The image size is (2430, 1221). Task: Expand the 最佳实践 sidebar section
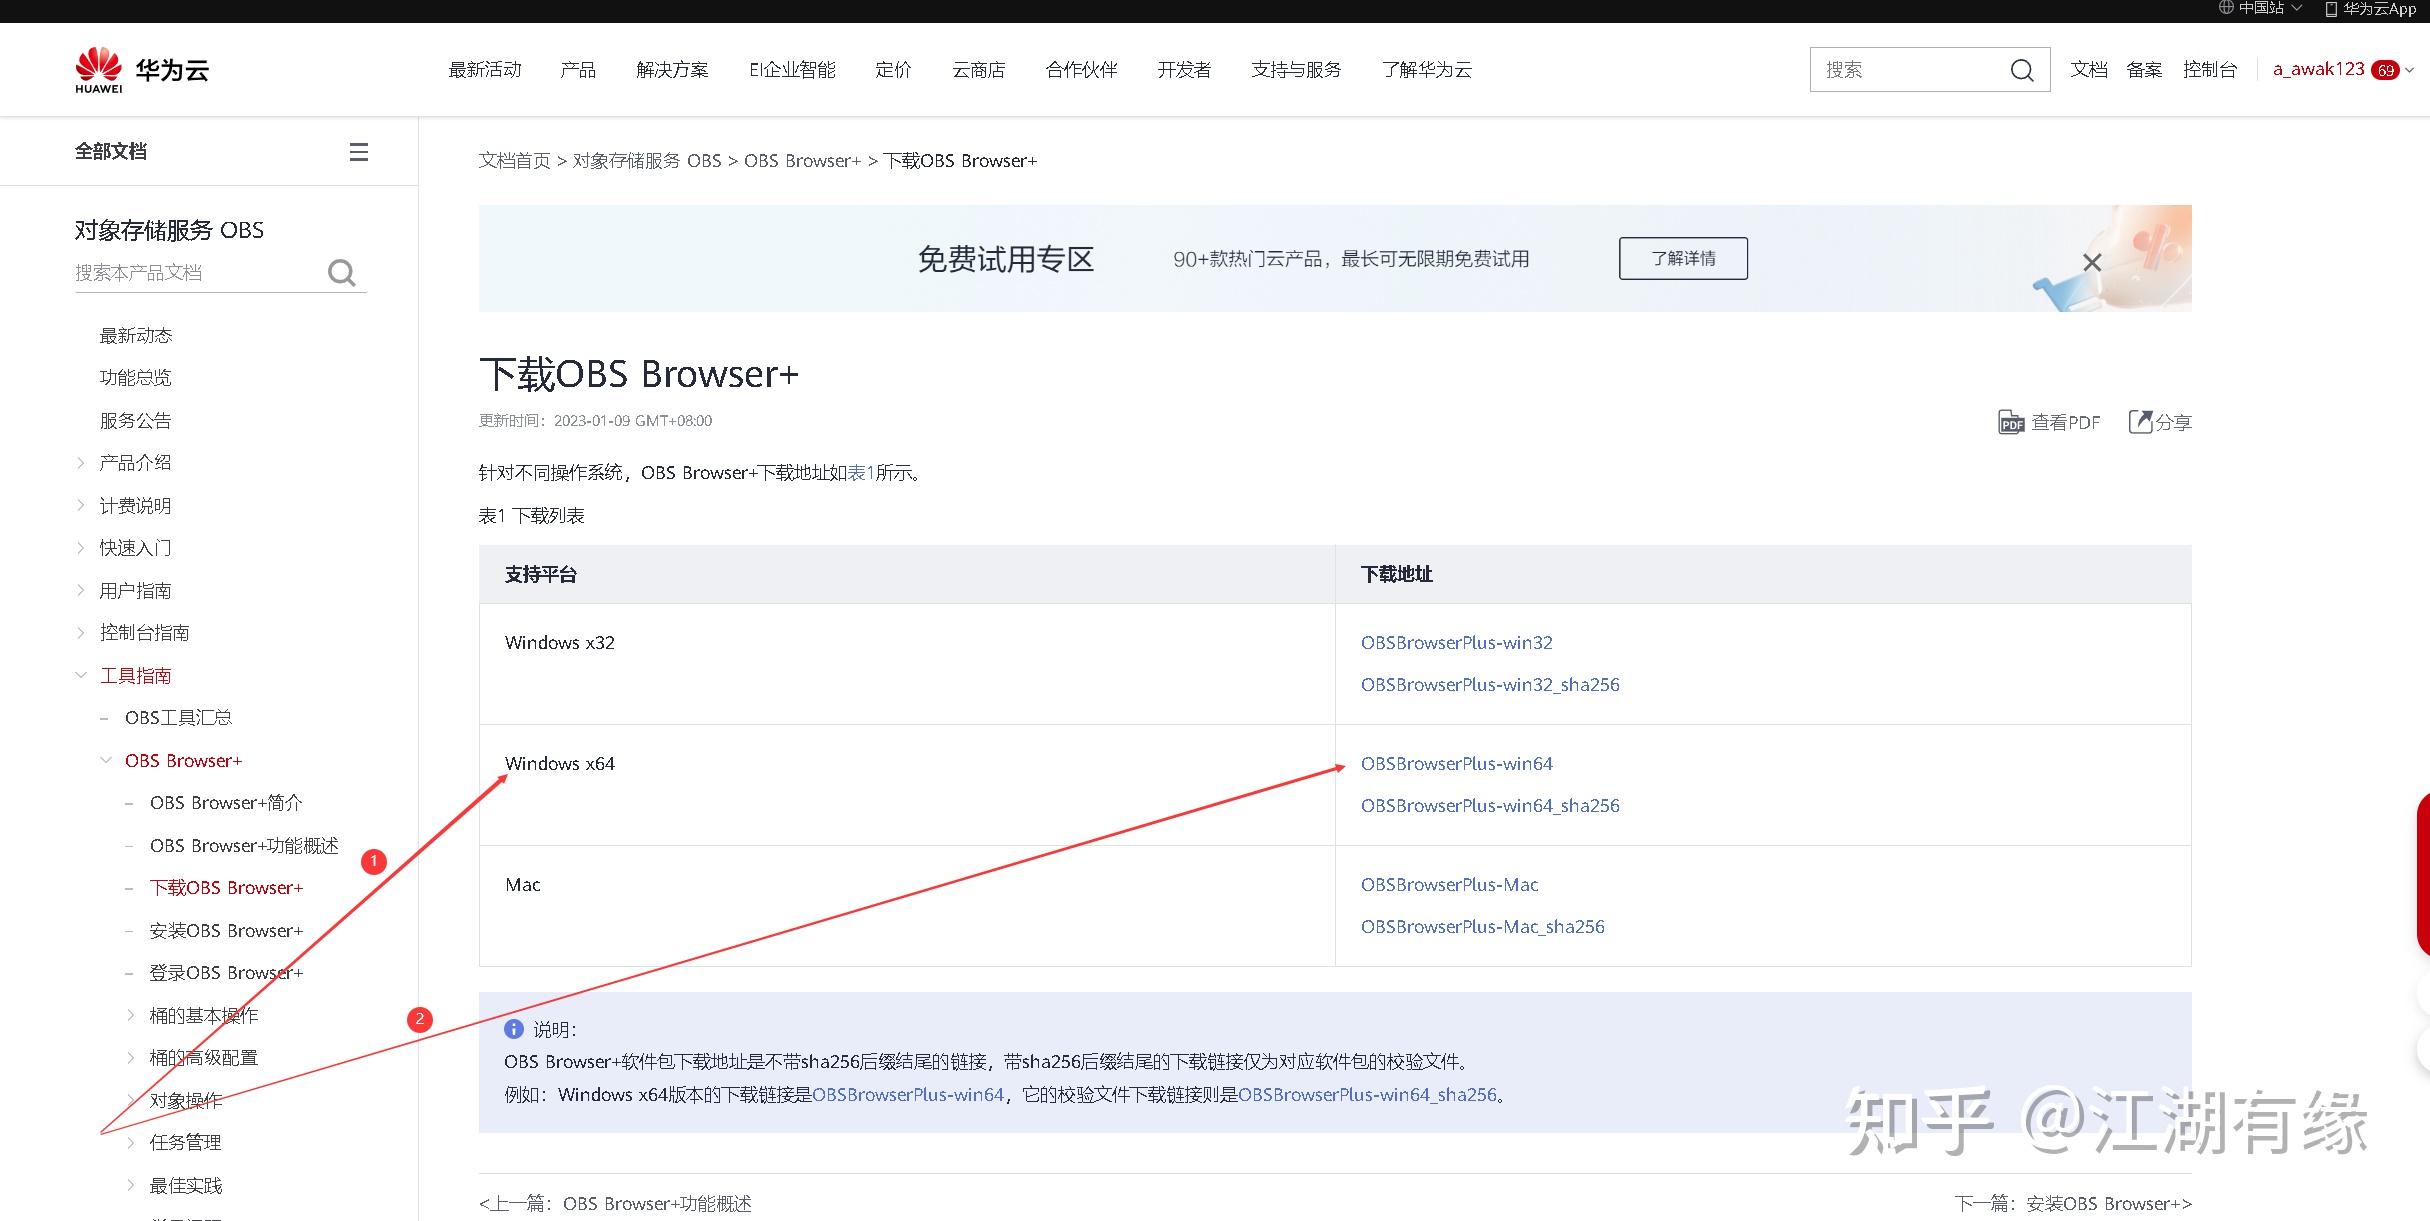click(x=131, y=1185)
